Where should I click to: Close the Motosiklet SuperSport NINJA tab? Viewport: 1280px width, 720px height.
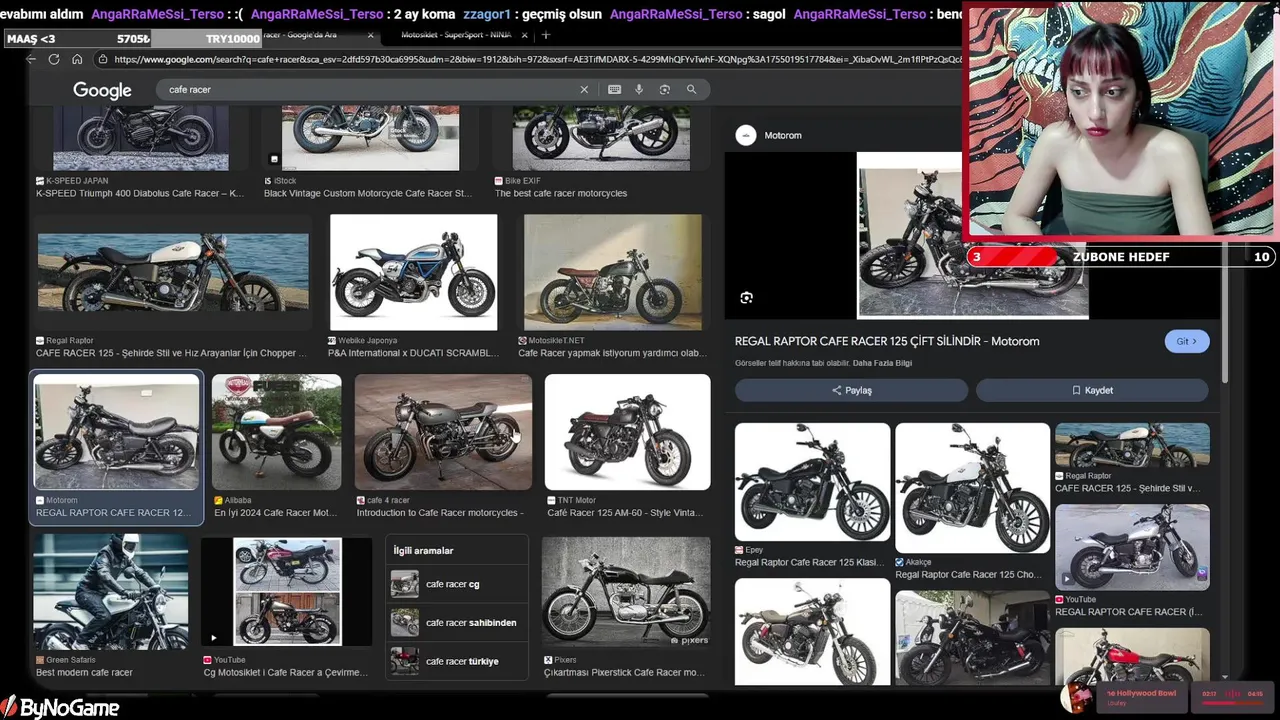tap(523, 35)
